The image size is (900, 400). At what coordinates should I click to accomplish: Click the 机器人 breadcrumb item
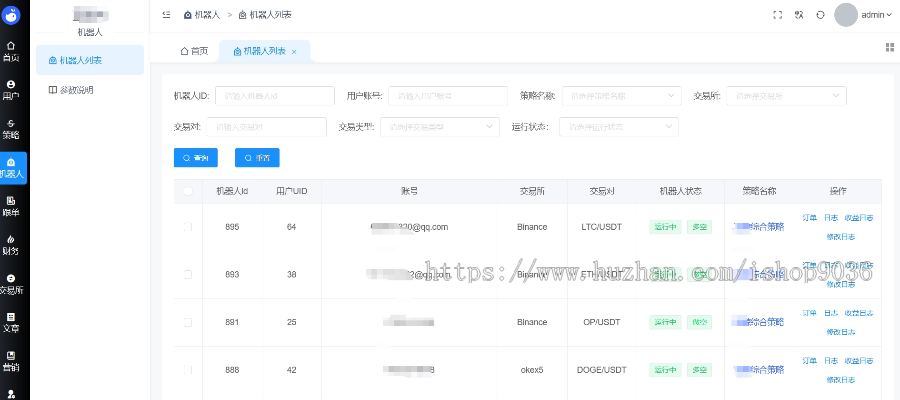click(x=202, y=15)
